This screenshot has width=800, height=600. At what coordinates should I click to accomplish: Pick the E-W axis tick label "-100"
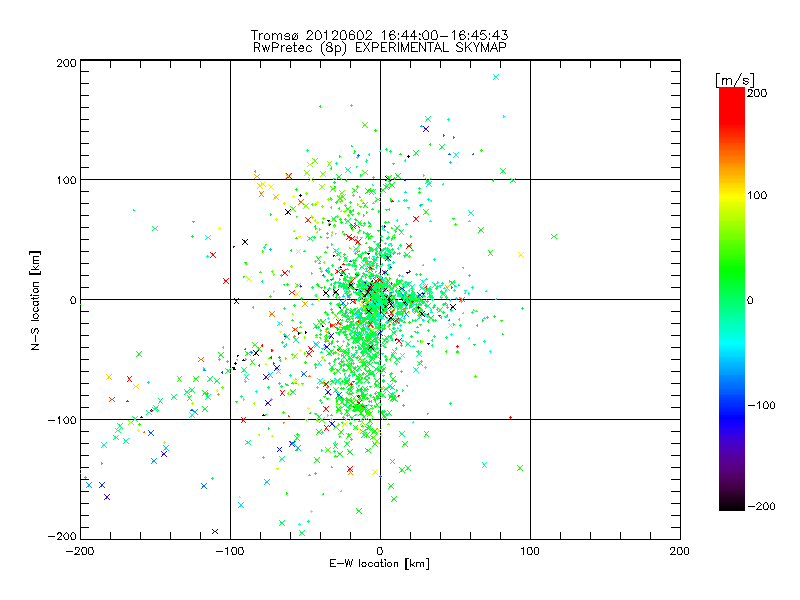230,551
